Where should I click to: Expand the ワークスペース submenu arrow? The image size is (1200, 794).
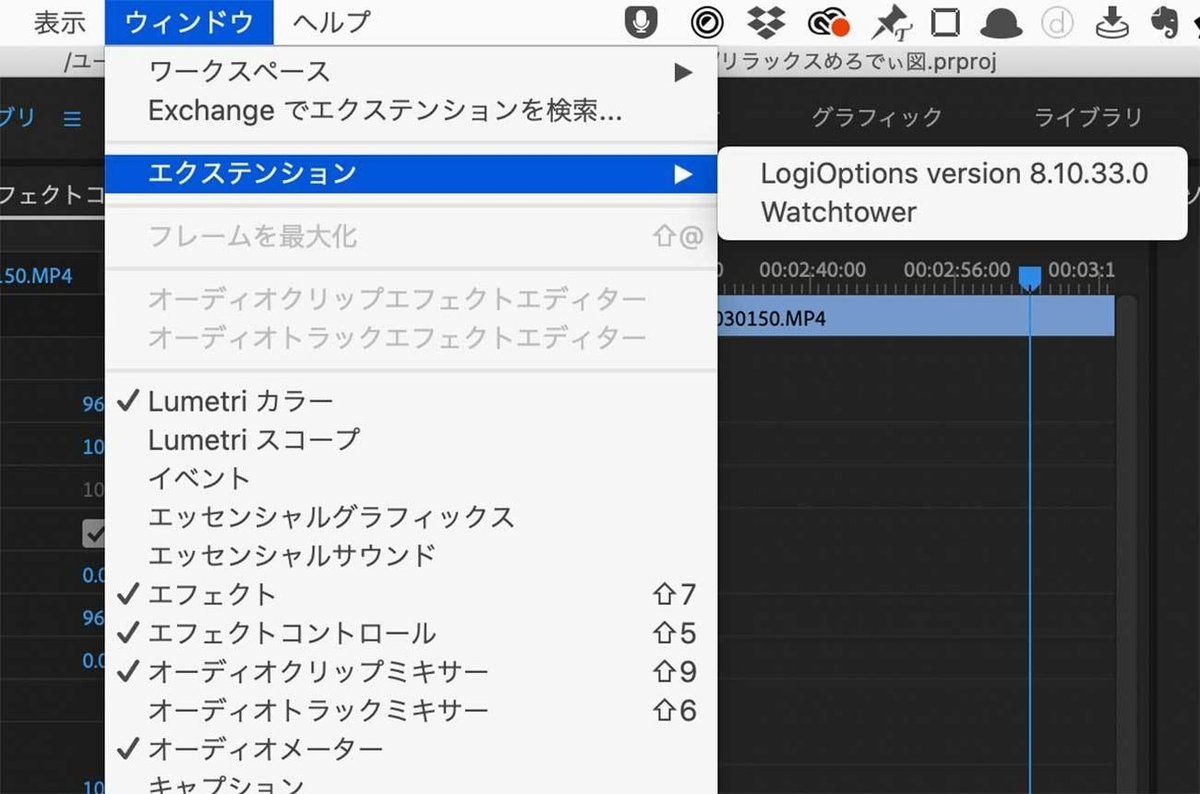pyautogui.click(x=684, y=71)
